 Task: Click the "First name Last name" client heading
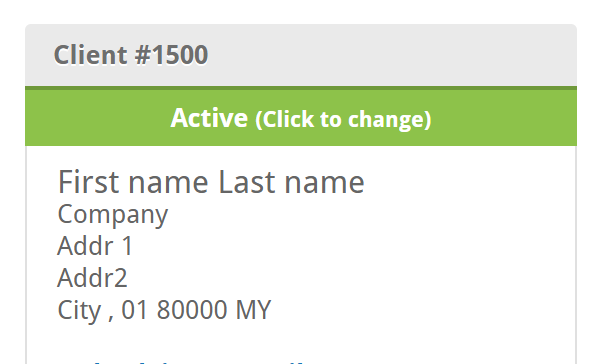211,182
